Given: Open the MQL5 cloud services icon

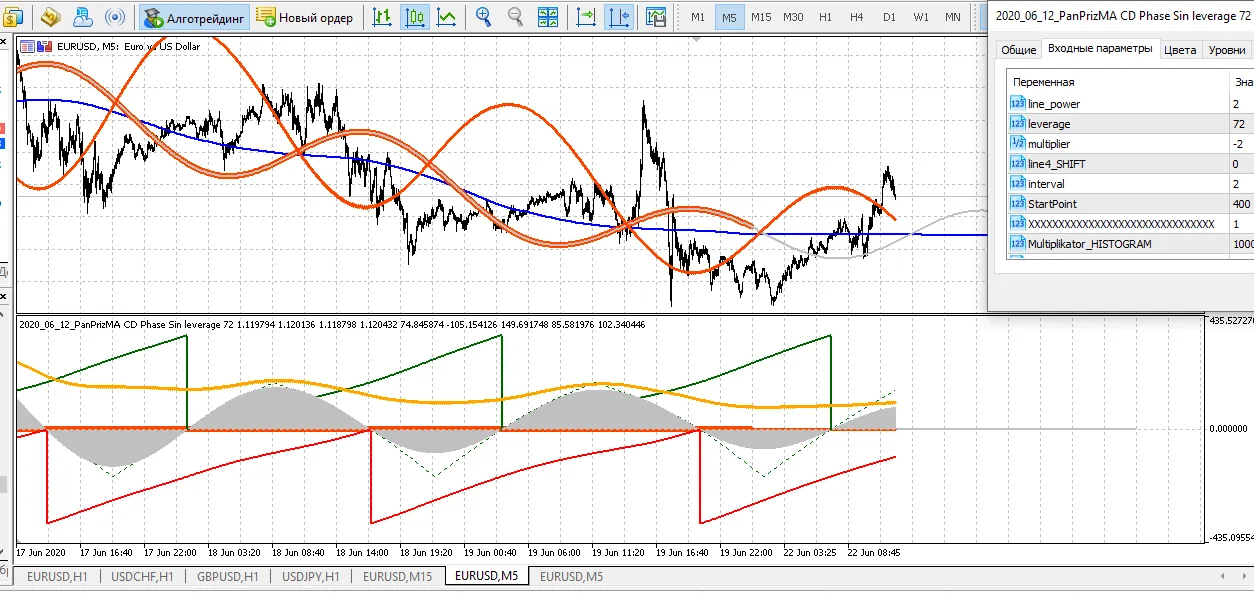Looking at the screenshot, I should [x=83, y=17].
